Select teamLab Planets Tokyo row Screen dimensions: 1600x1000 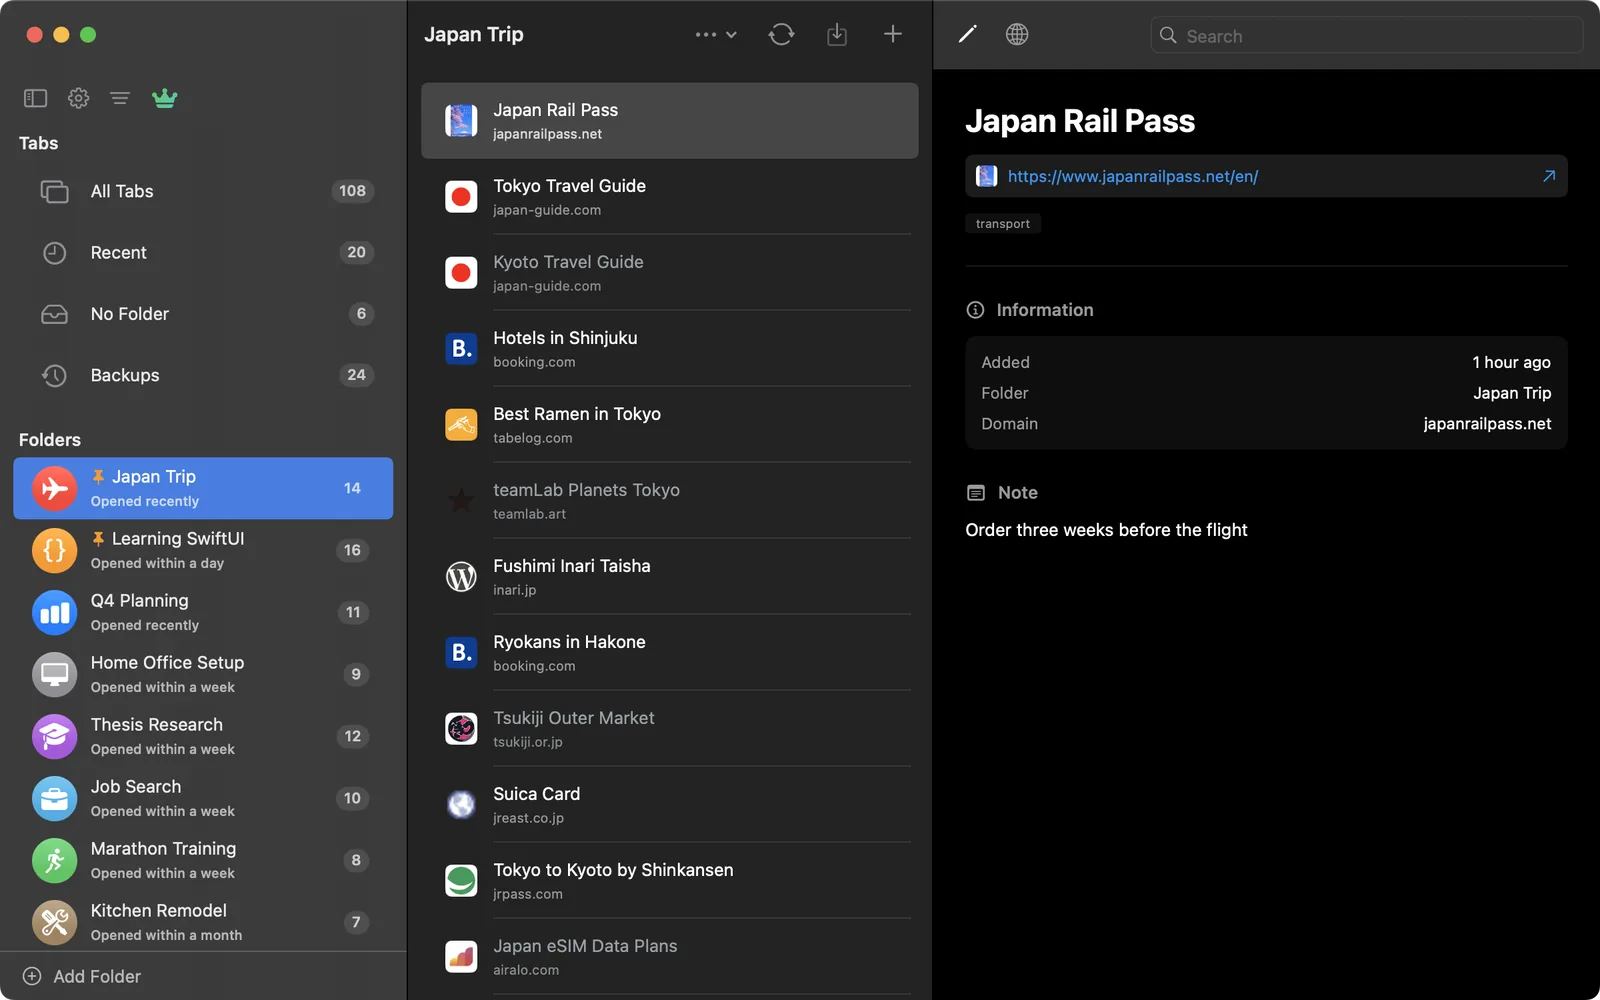point(670,501)
